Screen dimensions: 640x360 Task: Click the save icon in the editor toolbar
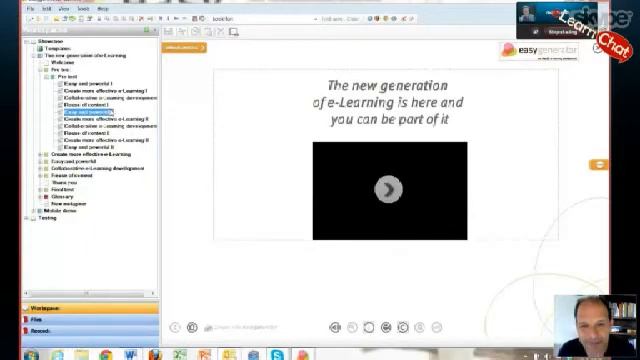(x=168, y=31)
